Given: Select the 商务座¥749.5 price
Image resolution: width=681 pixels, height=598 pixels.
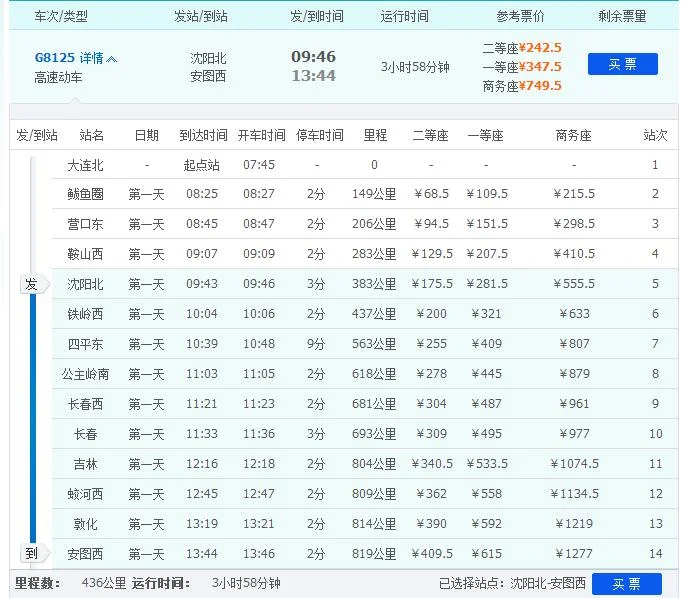Looking at the screenshot, I should (x=522, y=86).
